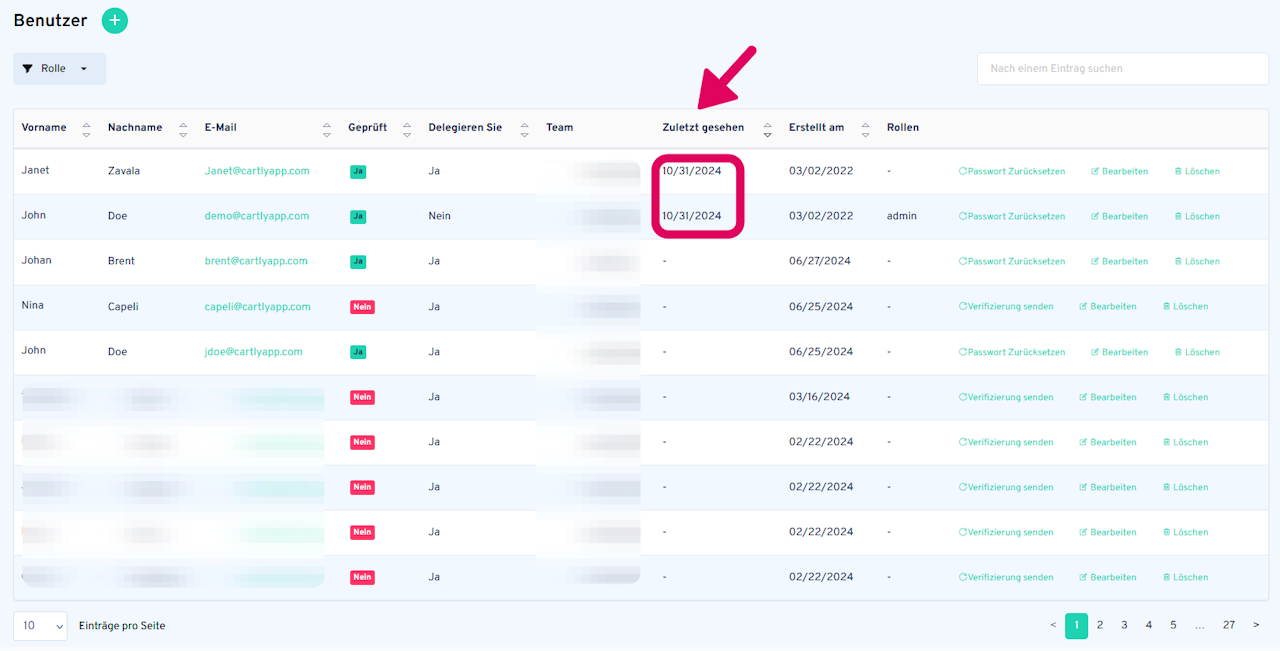Click 'Verifizierung senden' in the 03/16/2024 row
This screenshot has width=1280, height=651.
pos(1006,397)
